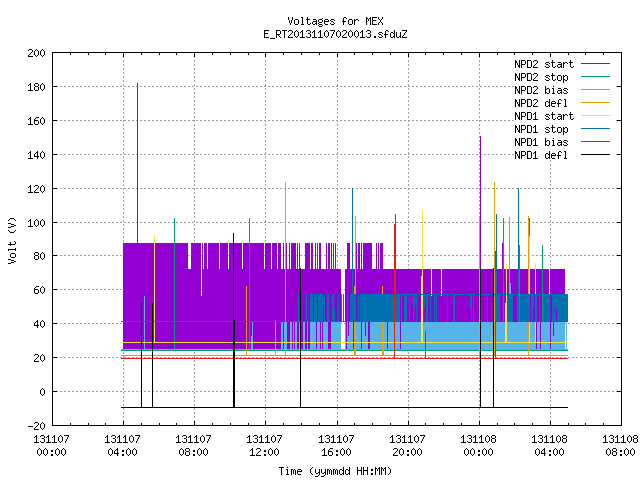Click the x-axis label 131108 08:00
This screenshot has width=640, height=480.
(620, 446)
